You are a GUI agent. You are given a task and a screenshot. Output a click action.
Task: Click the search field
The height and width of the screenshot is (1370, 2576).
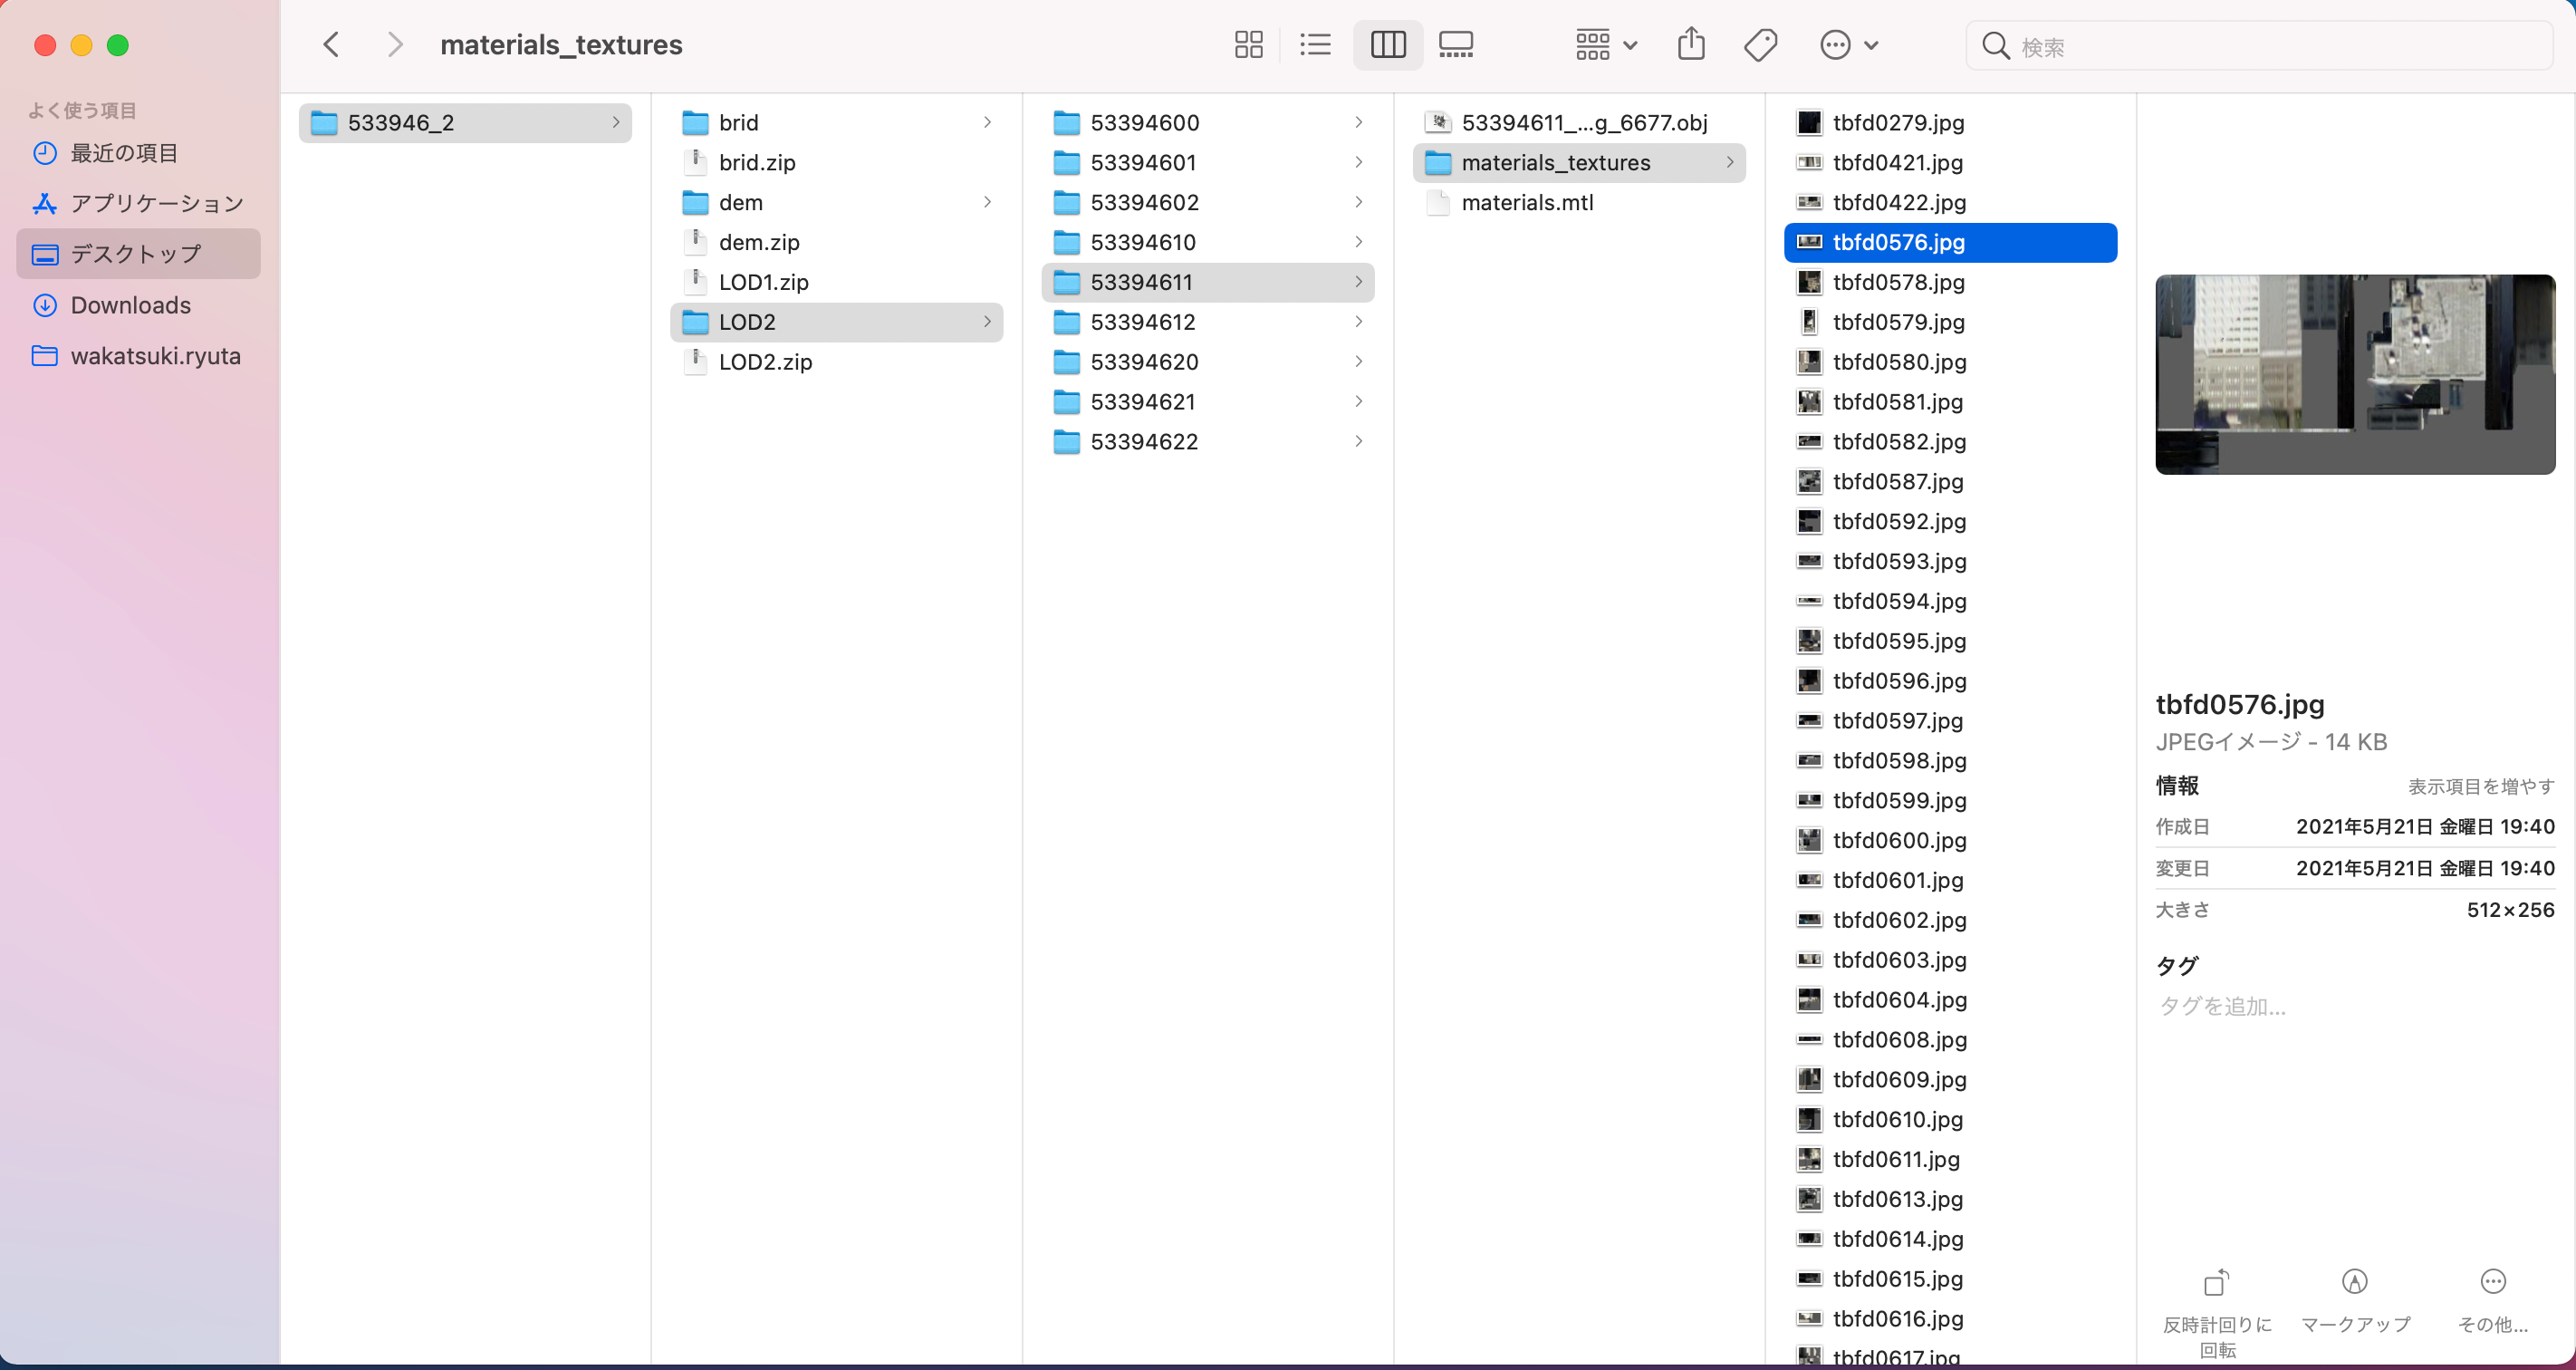click(x=2260, y=46)
